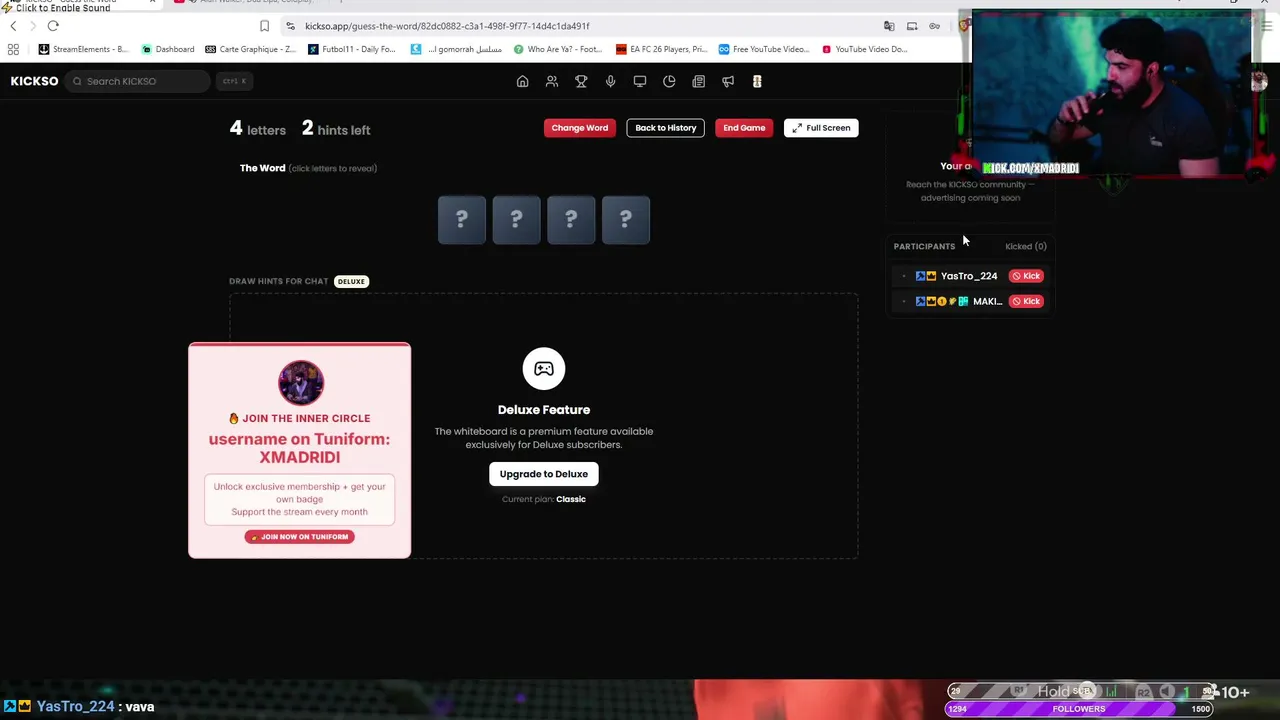Switch to Full Screen mode
Viewport: 1280px width, 720px height.
(821, 128)
